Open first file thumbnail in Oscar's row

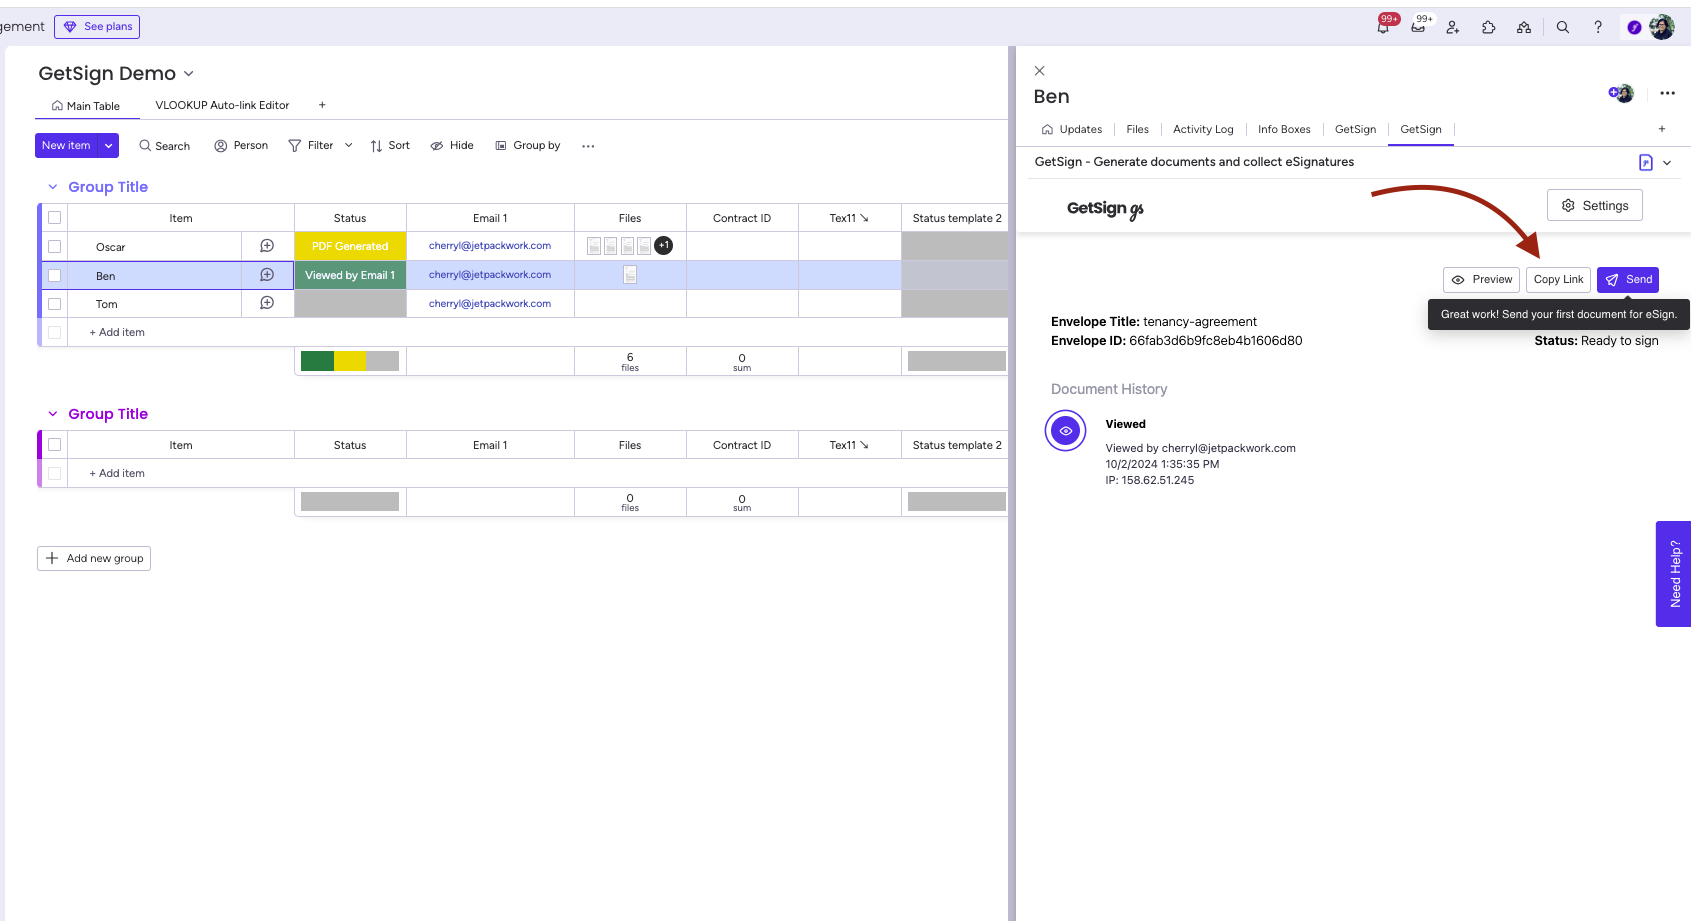click(594, 246)
